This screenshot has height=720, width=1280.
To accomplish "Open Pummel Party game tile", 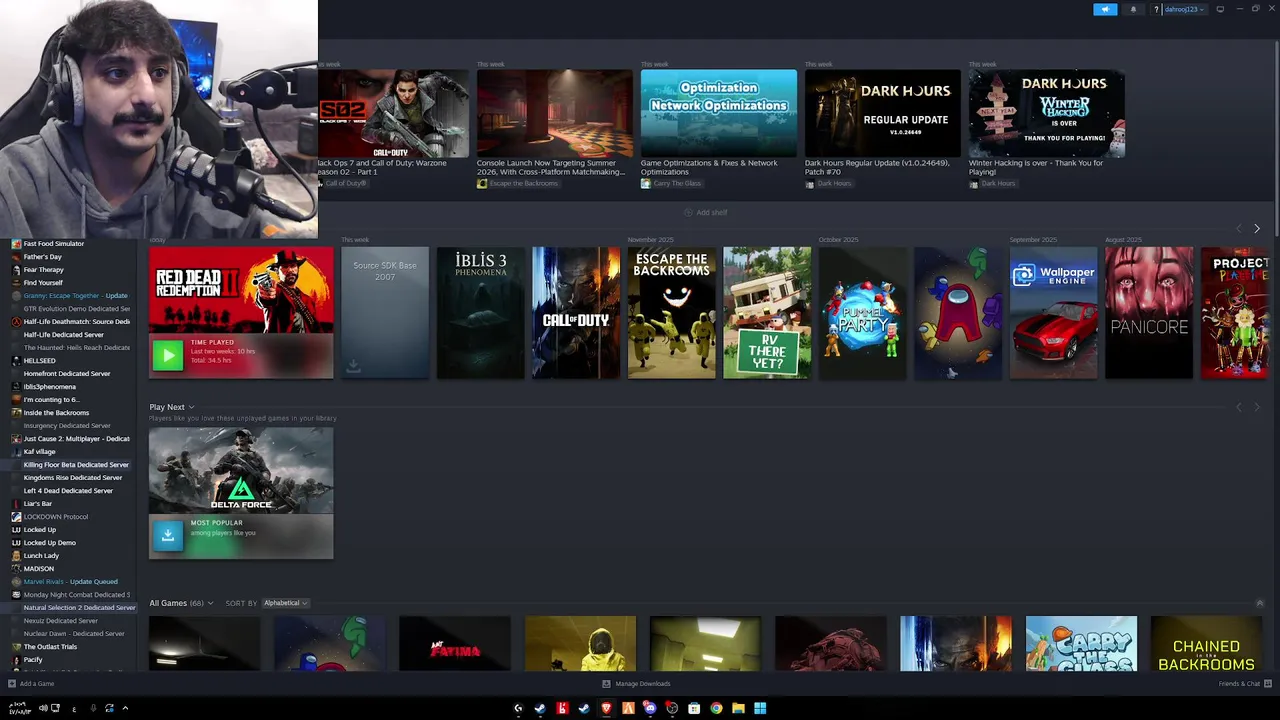I will (863, 313).
